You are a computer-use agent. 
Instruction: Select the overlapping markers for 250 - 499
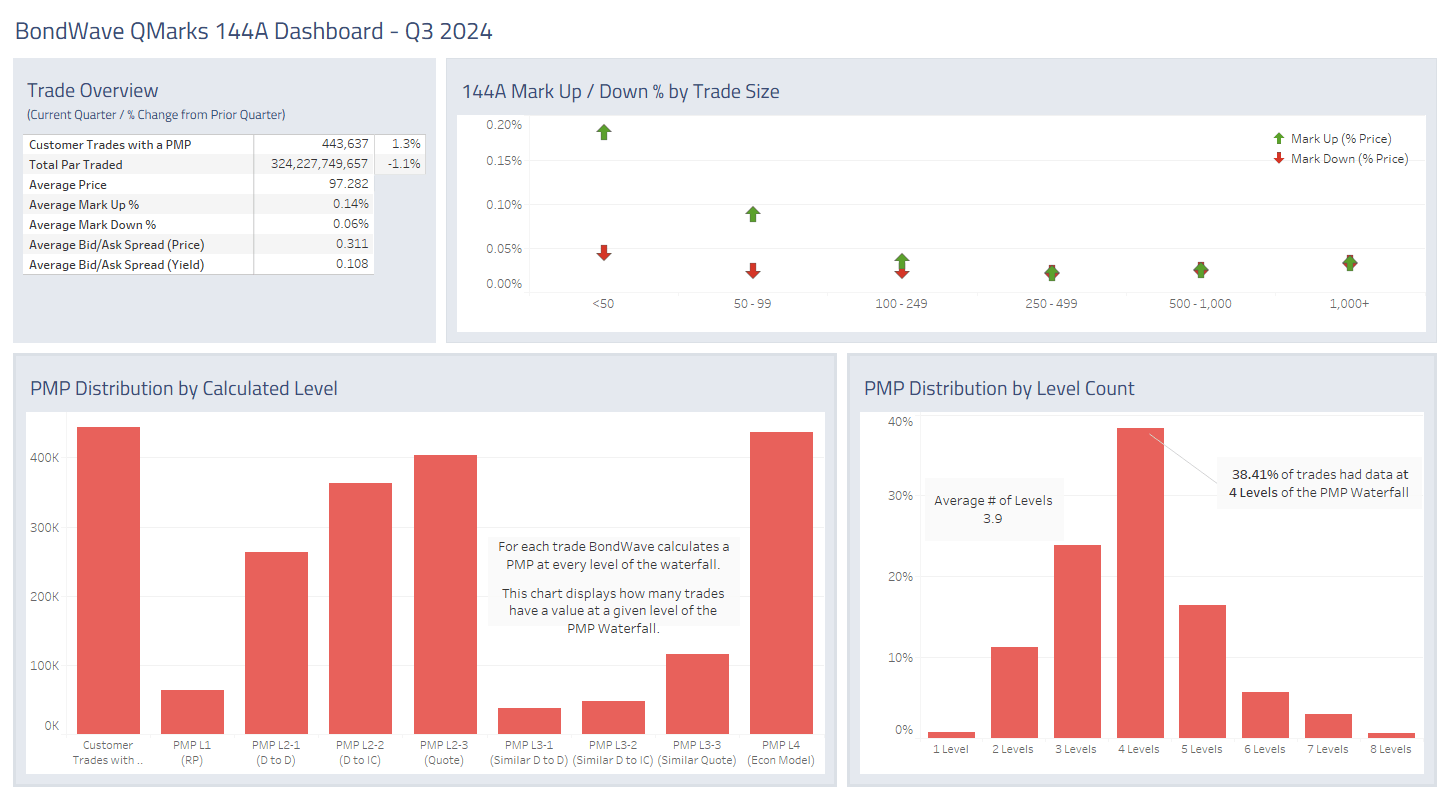point(1052,273)
